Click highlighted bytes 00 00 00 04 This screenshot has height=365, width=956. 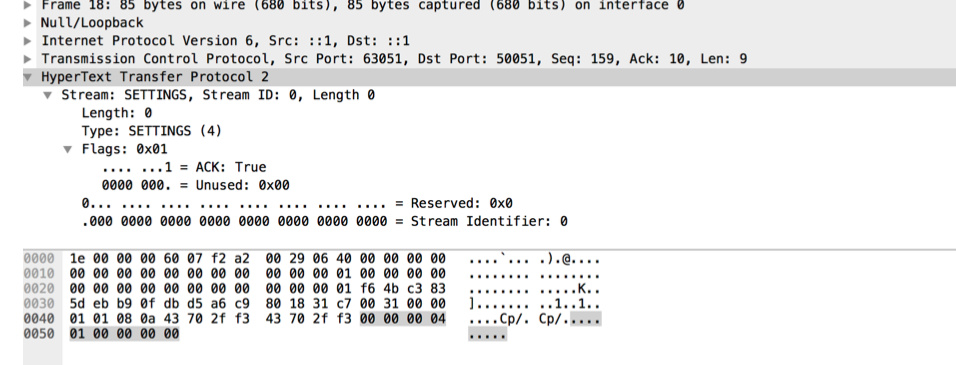[403, 318]
